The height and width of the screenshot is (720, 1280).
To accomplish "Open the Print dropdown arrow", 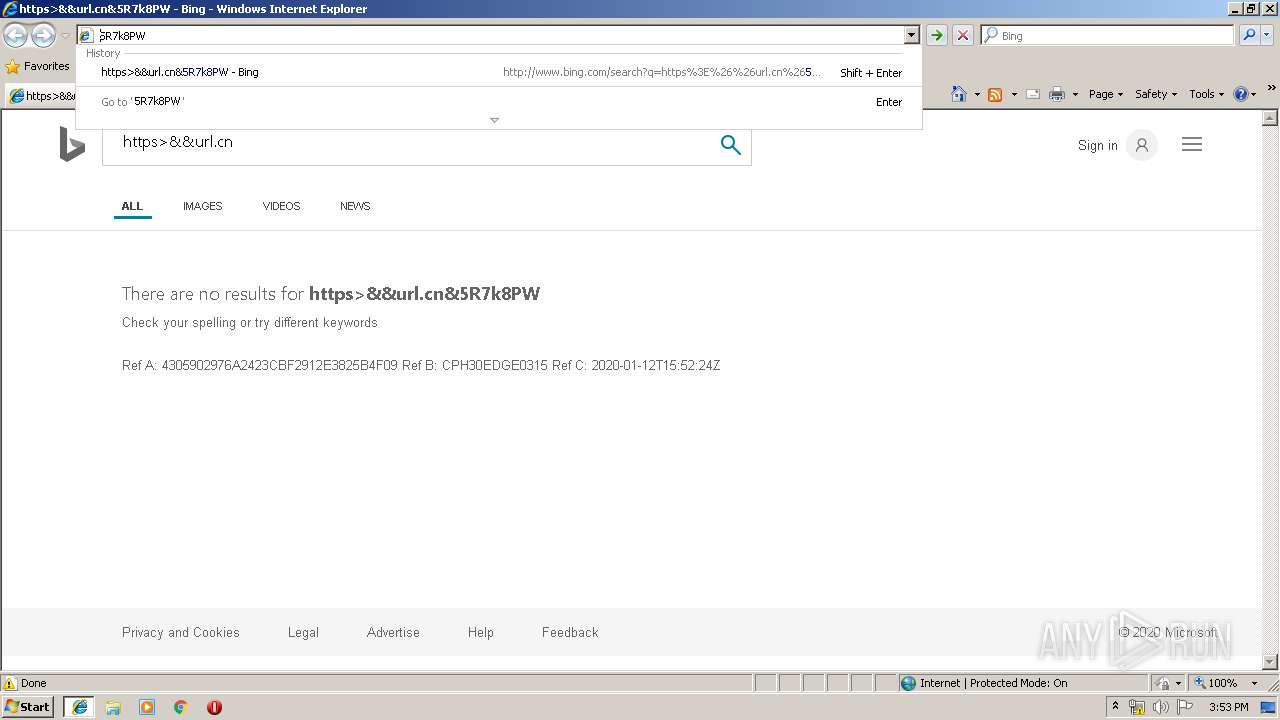I will 1075,94.
